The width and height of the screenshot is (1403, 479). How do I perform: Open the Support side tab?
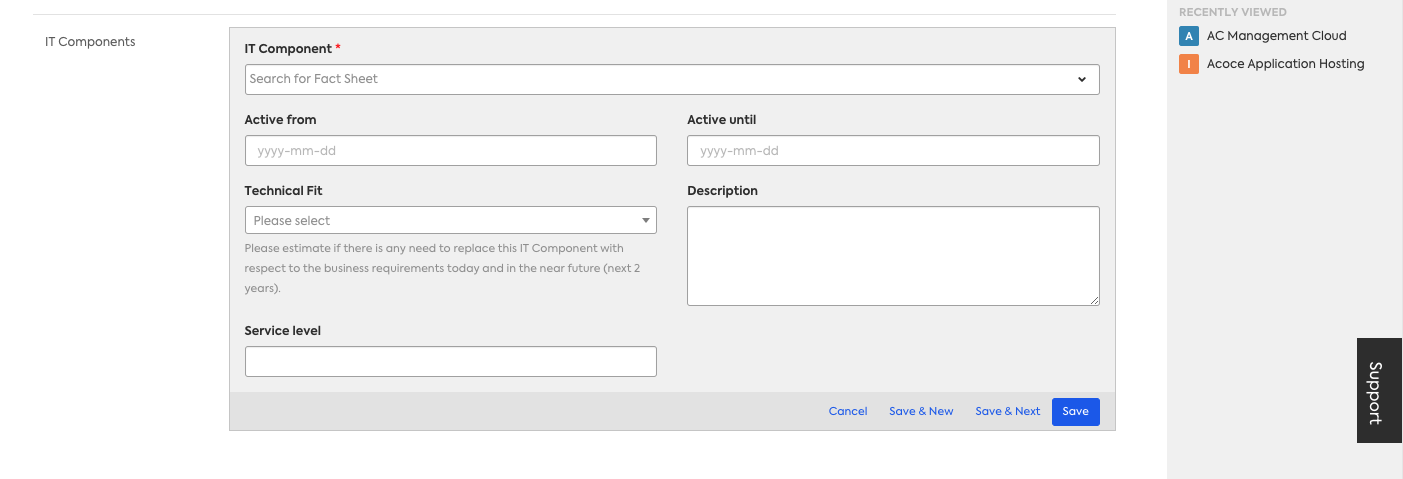click(x=1379, y=391)
